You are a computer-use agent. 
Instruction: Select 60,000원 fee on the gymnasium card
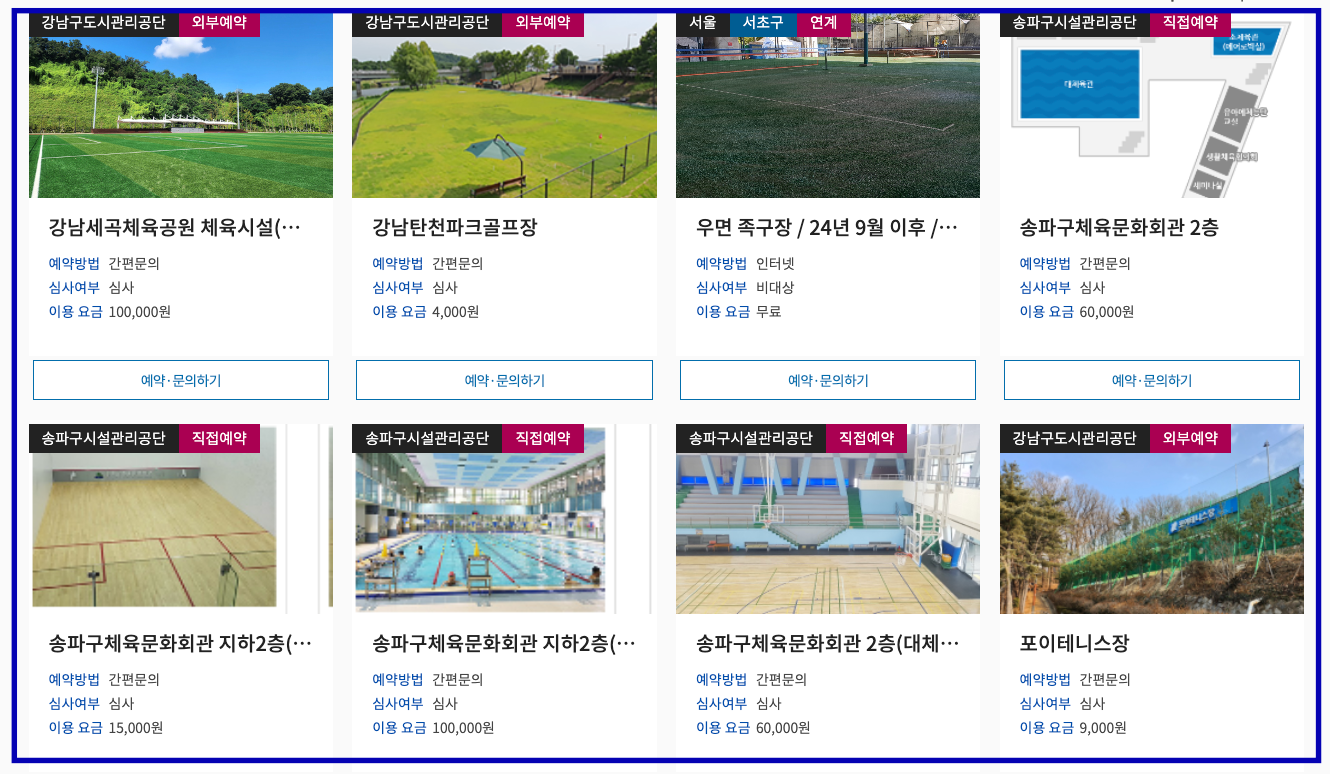(783, 728)
